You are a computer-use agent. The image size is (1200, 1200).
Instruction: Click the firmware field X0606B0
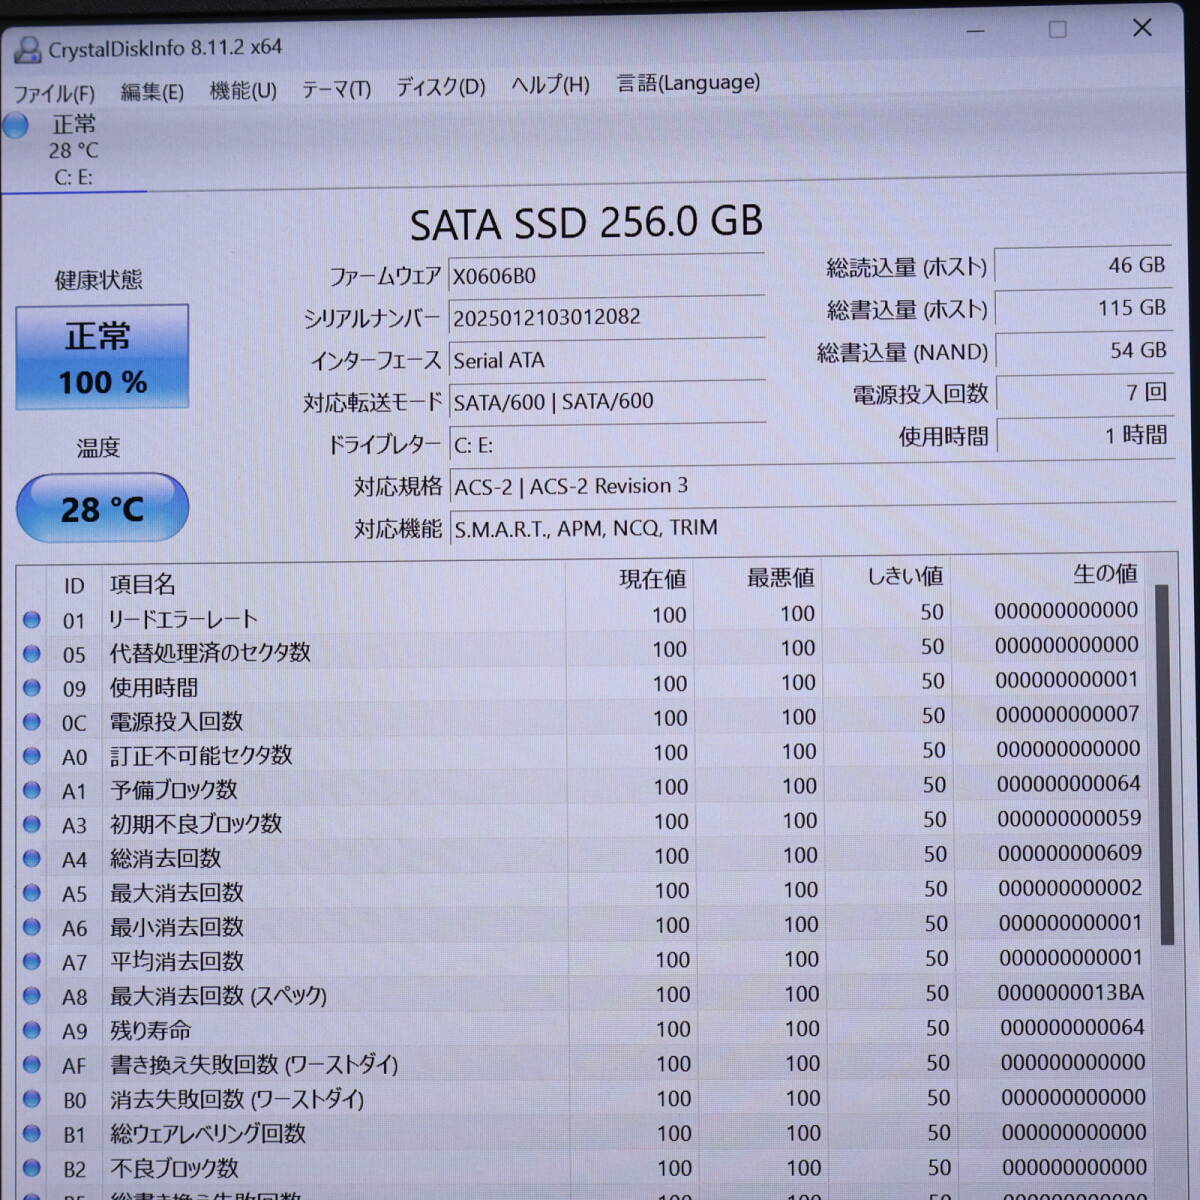[607, 275]
